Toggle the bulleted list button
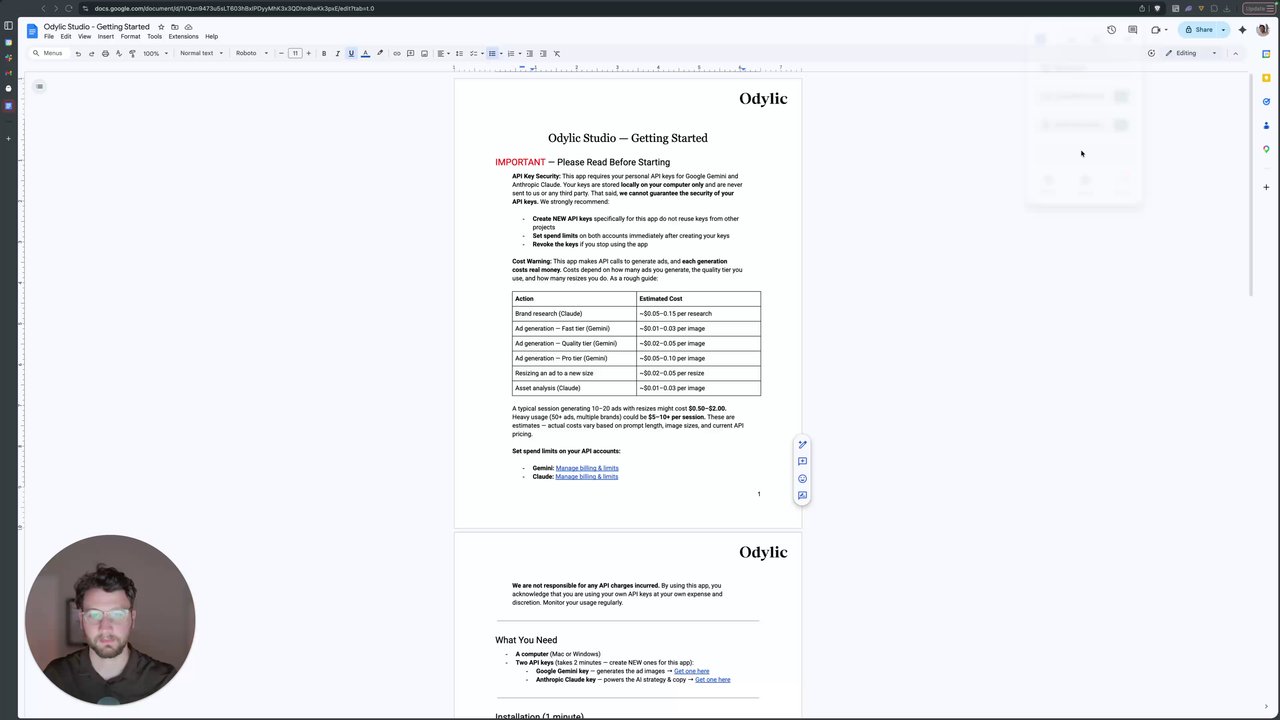Screen dimensions: 1280x720 [x=492, y=53]
